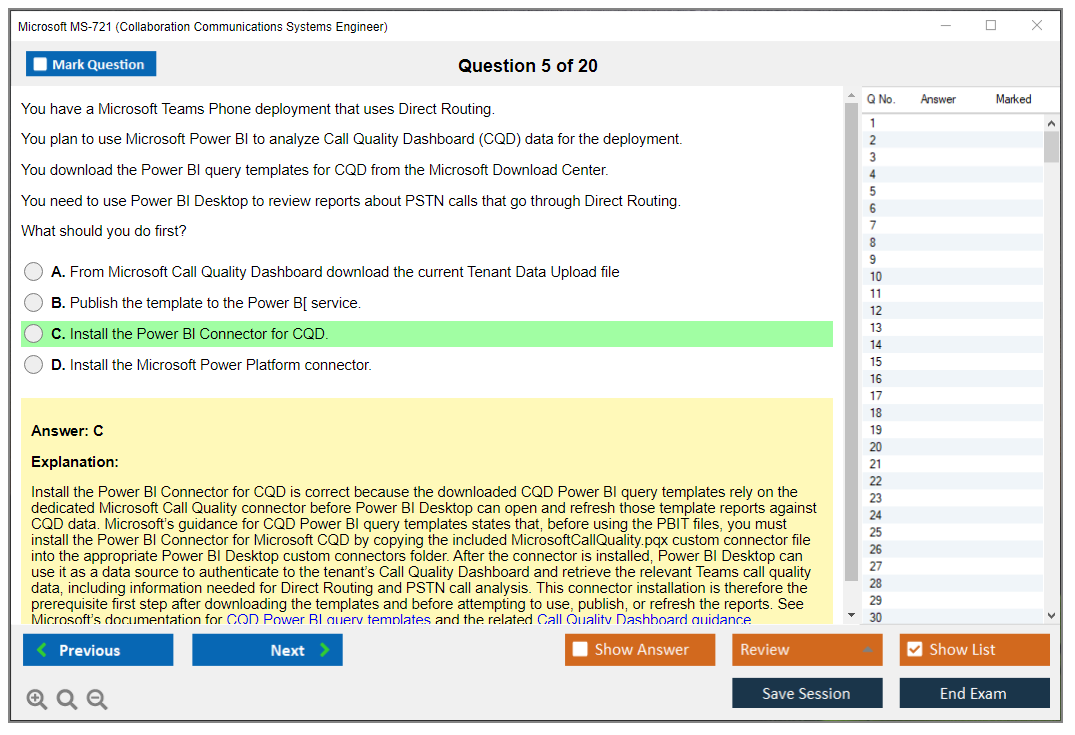
Task: Click the question pane scroll up arrow
Action: [851, 95]
